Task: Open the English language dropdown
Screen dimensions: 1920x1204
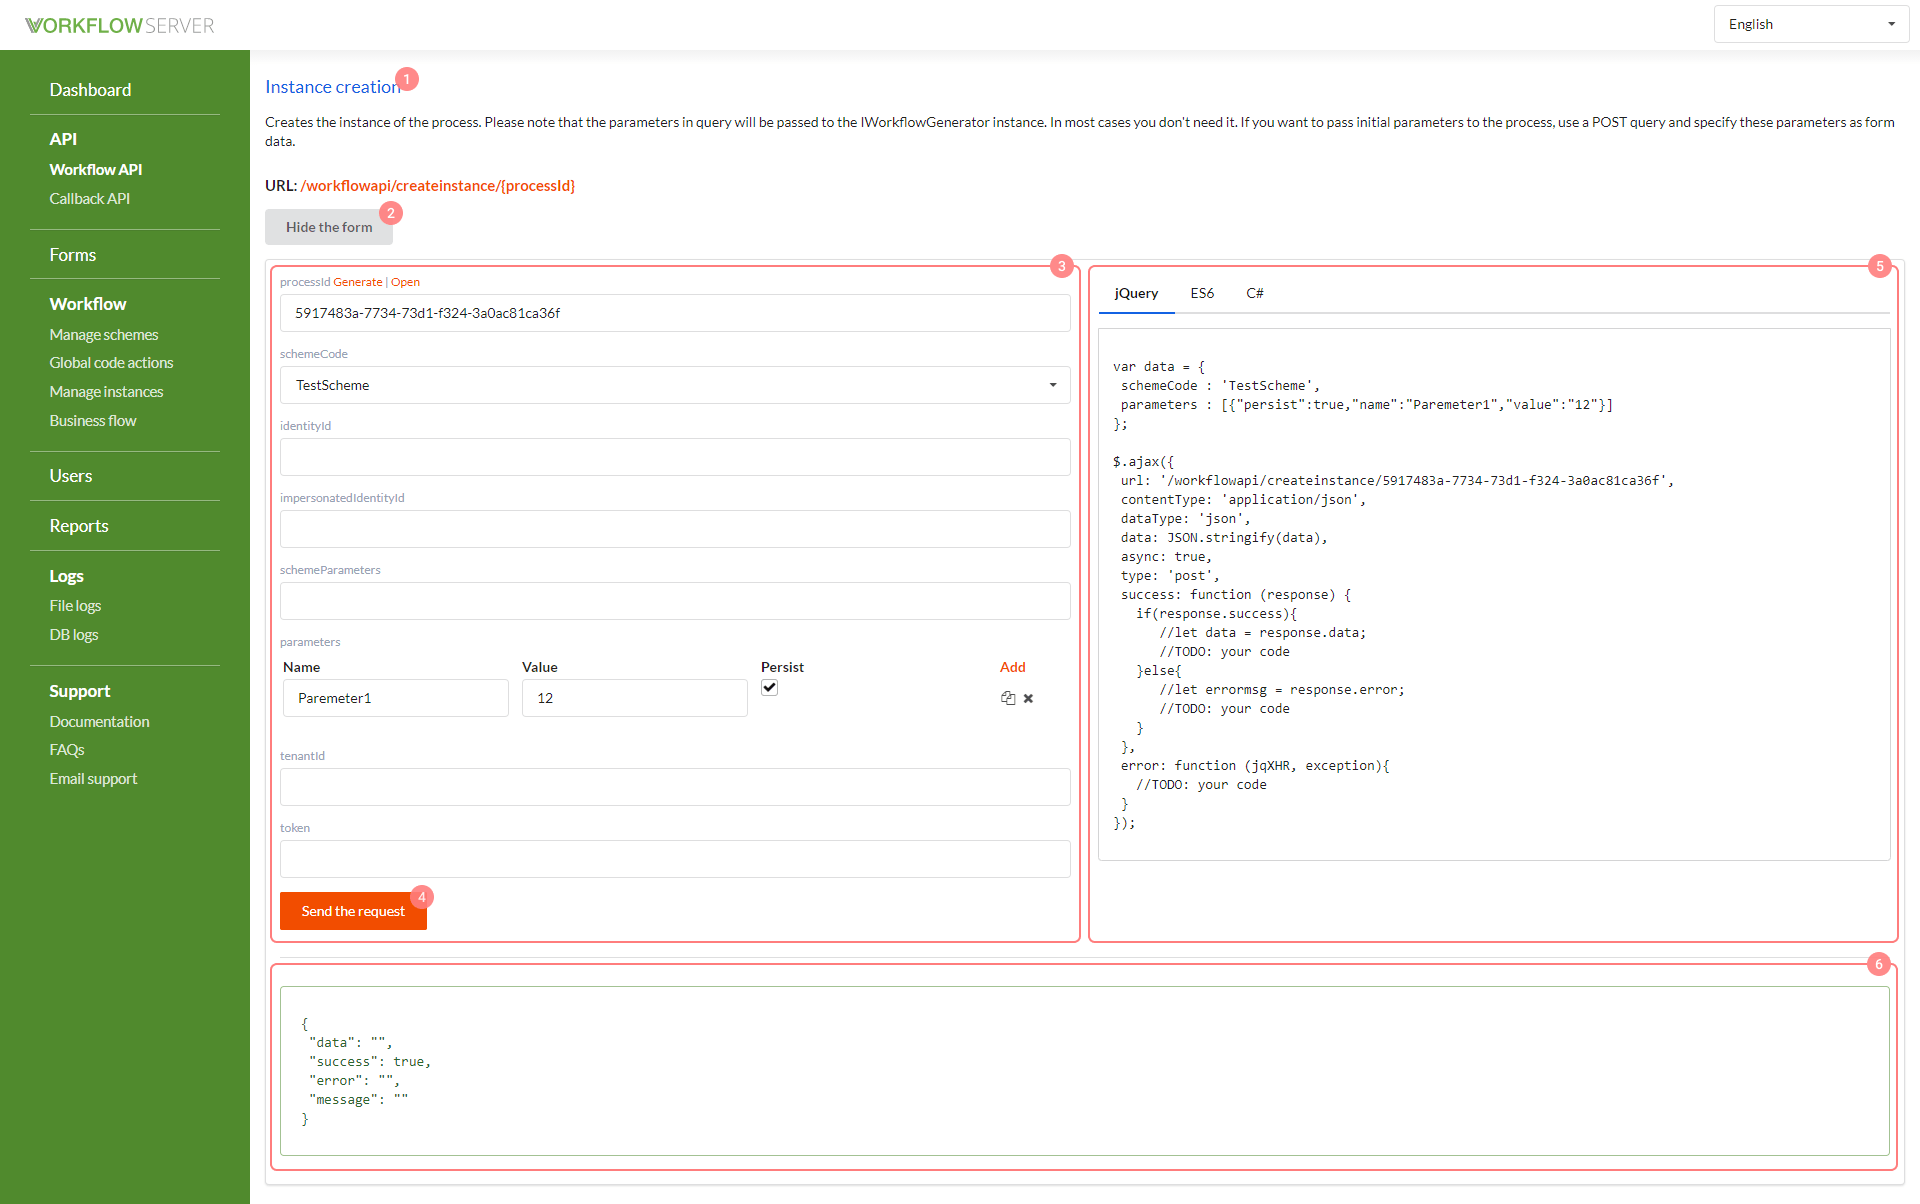Action: (x=1810, y=24)
